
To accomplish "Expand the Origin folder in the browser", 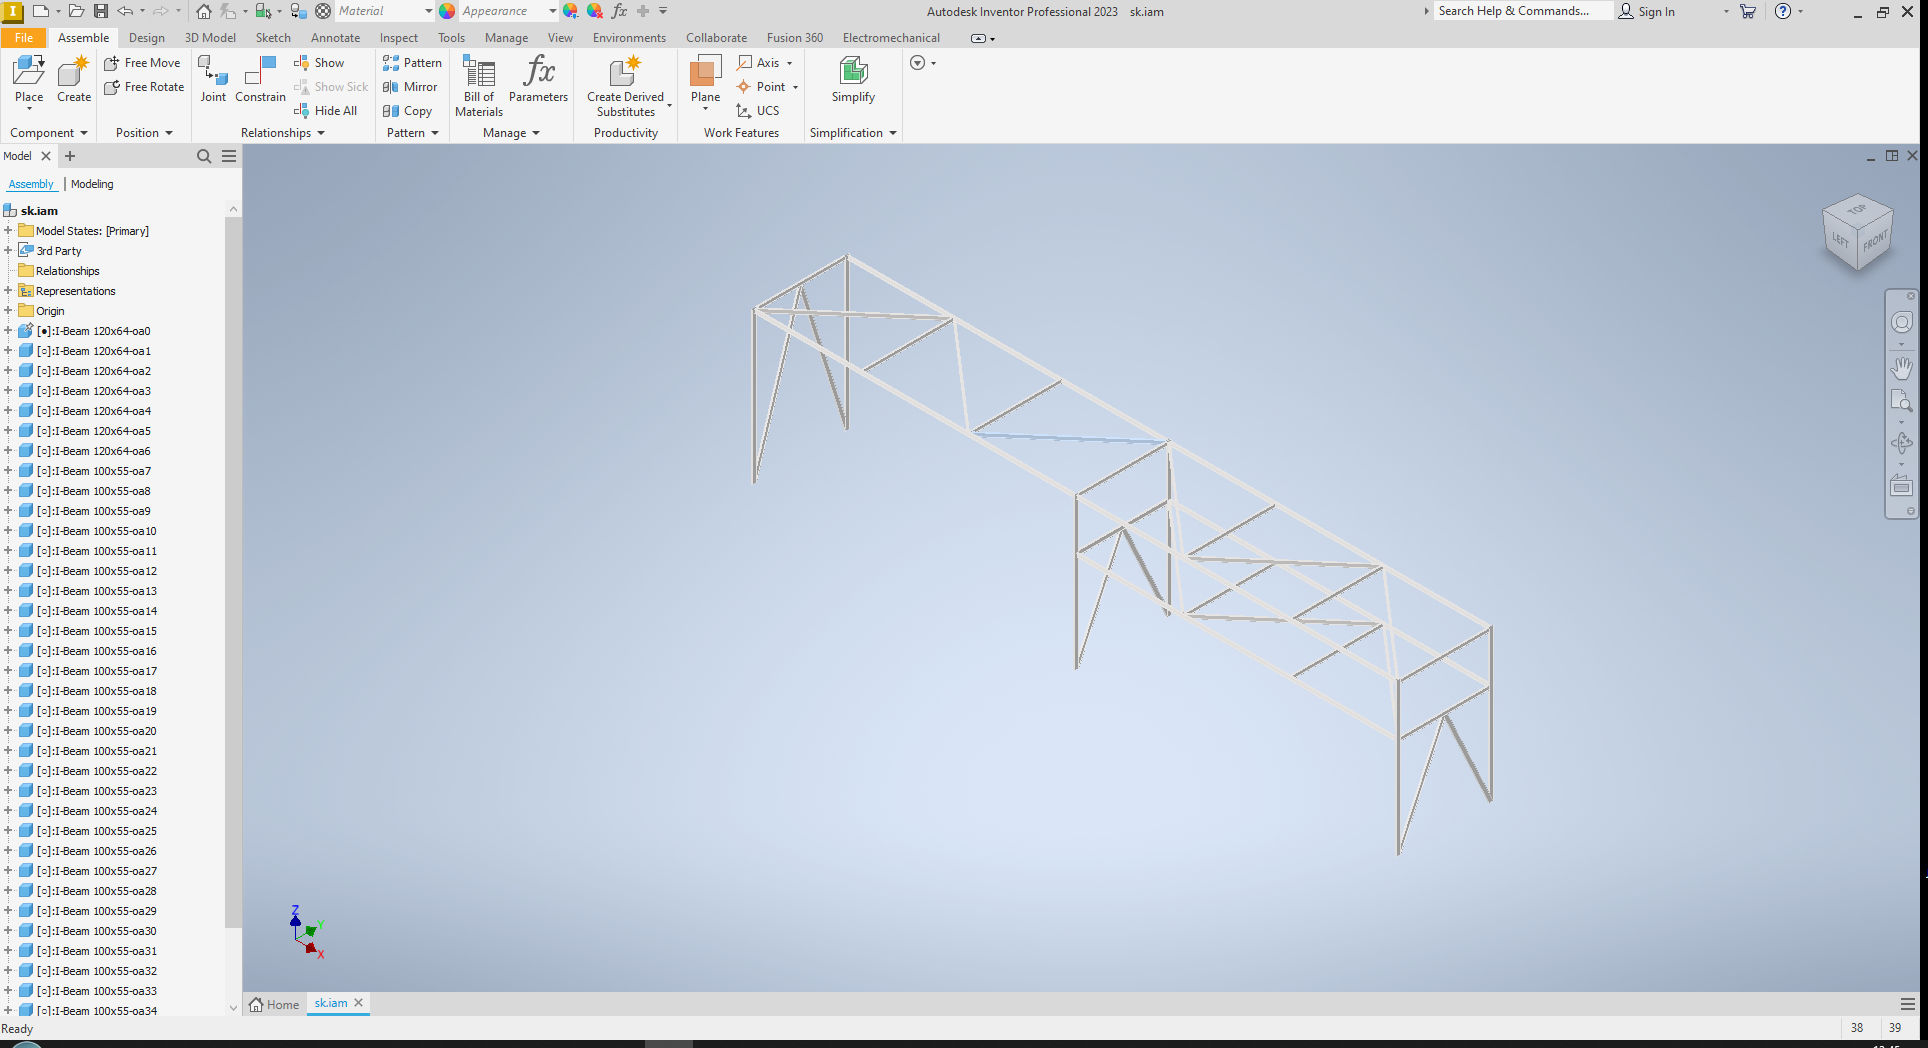I will point(10,310).
